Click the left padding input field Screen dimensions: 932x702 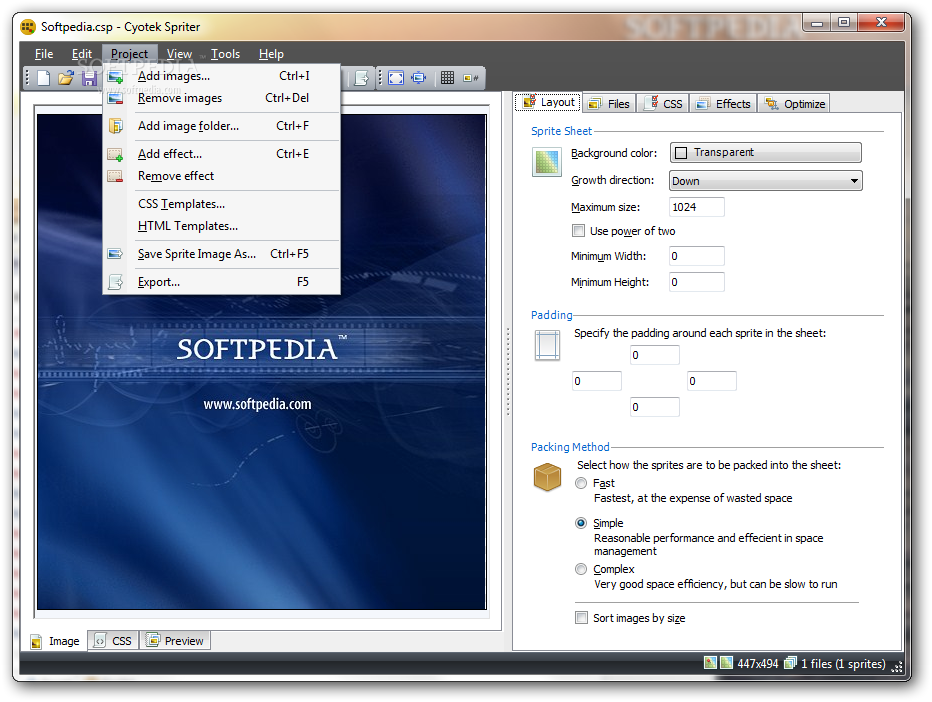tap(597, 381)
